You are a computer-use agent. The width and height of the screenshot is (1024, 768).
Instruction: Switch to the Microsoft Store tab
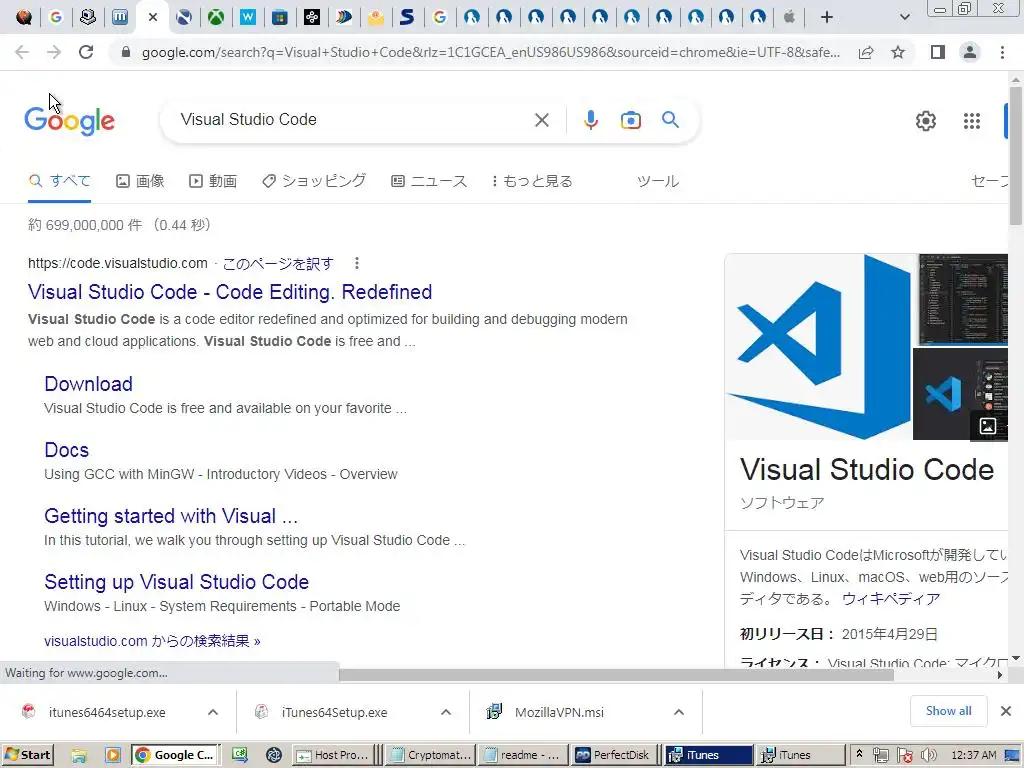280,17
